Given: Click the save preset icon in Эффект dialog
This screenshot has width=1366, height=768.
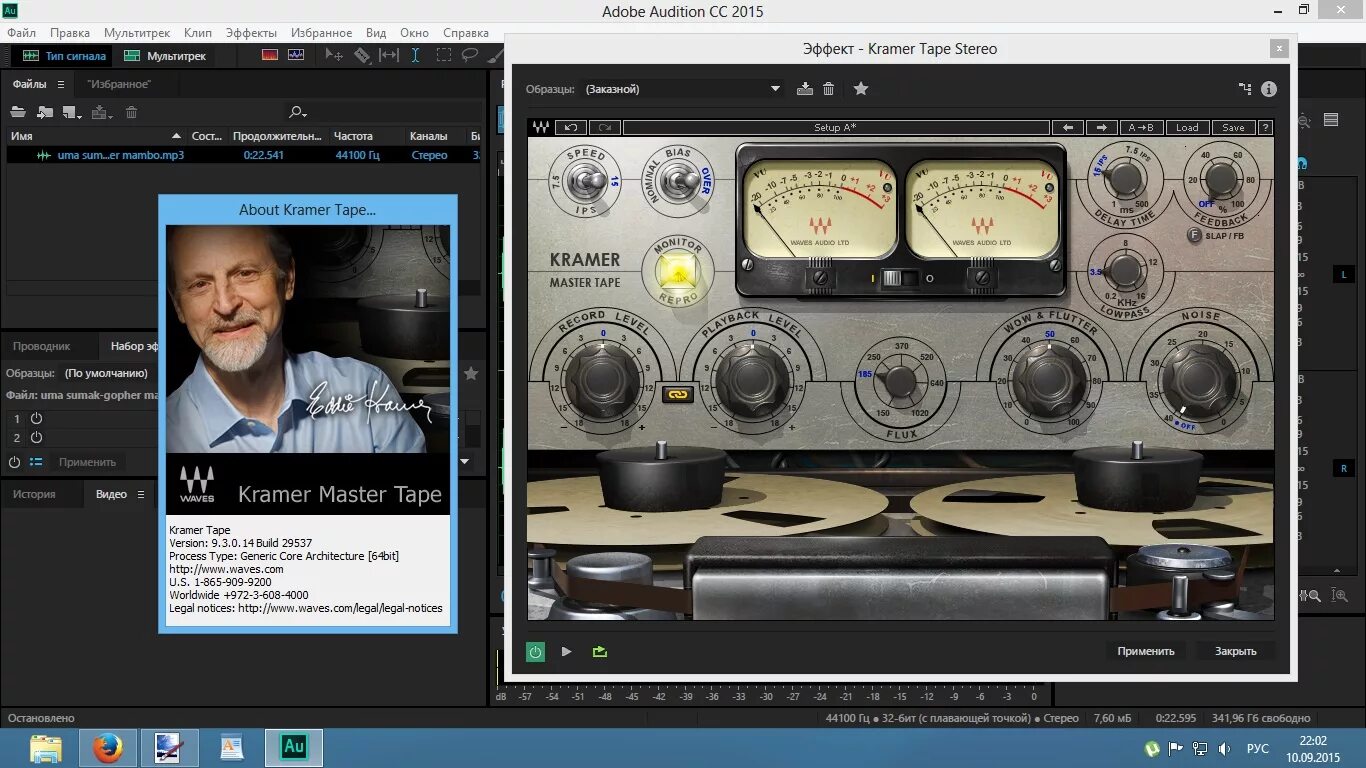Looking at the screenshot, I should [x=805, y=89].
